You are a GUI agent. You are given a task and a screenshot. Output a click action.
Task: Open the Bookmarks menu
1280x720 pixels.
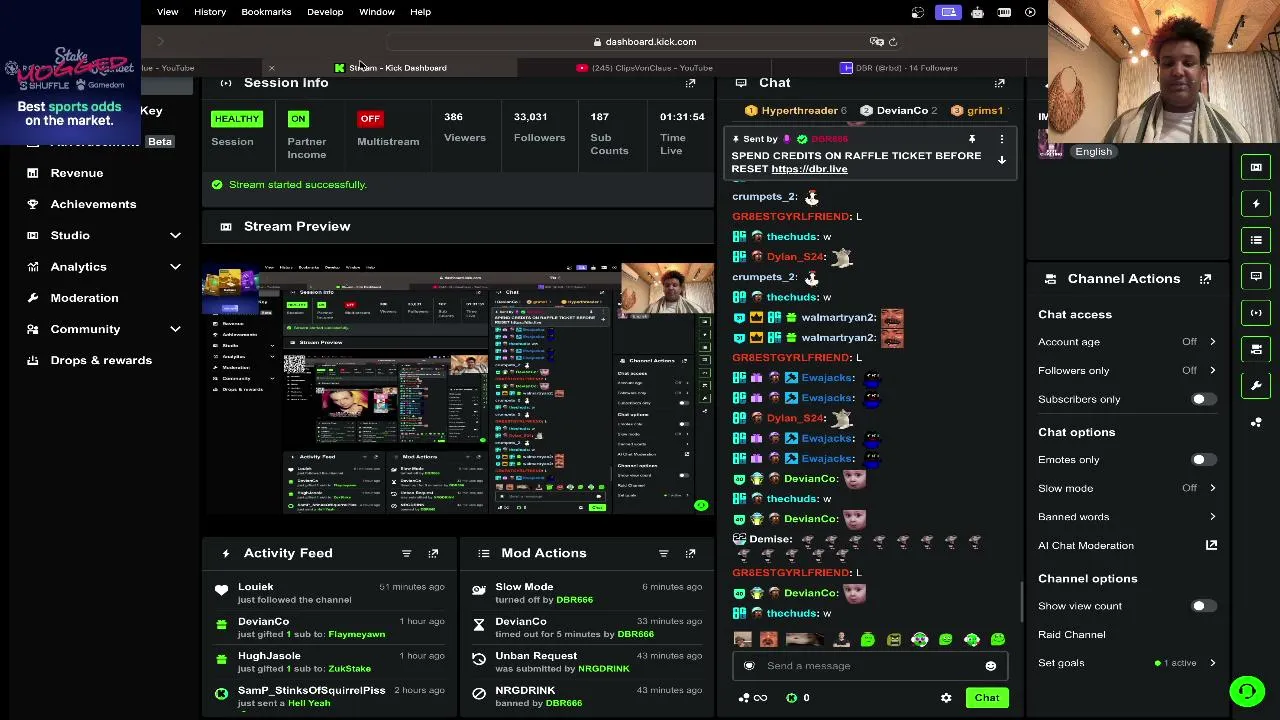[266, 12]
